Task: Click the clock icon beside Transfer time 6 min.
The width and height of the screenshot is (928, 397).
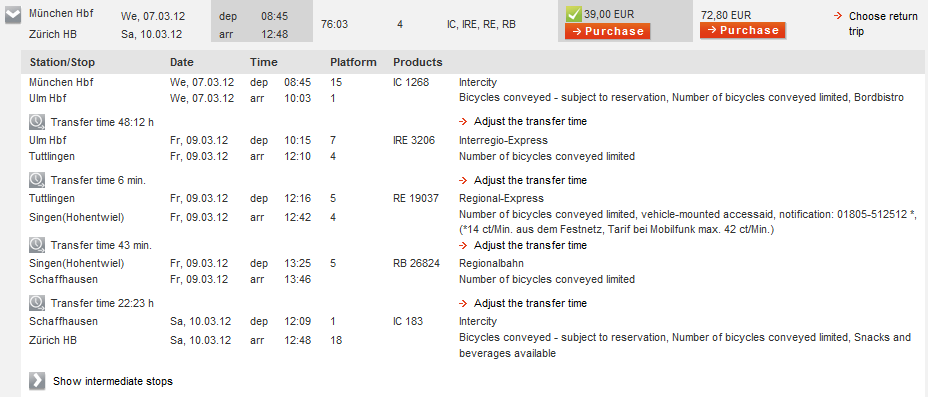Action: coord(37,180)
